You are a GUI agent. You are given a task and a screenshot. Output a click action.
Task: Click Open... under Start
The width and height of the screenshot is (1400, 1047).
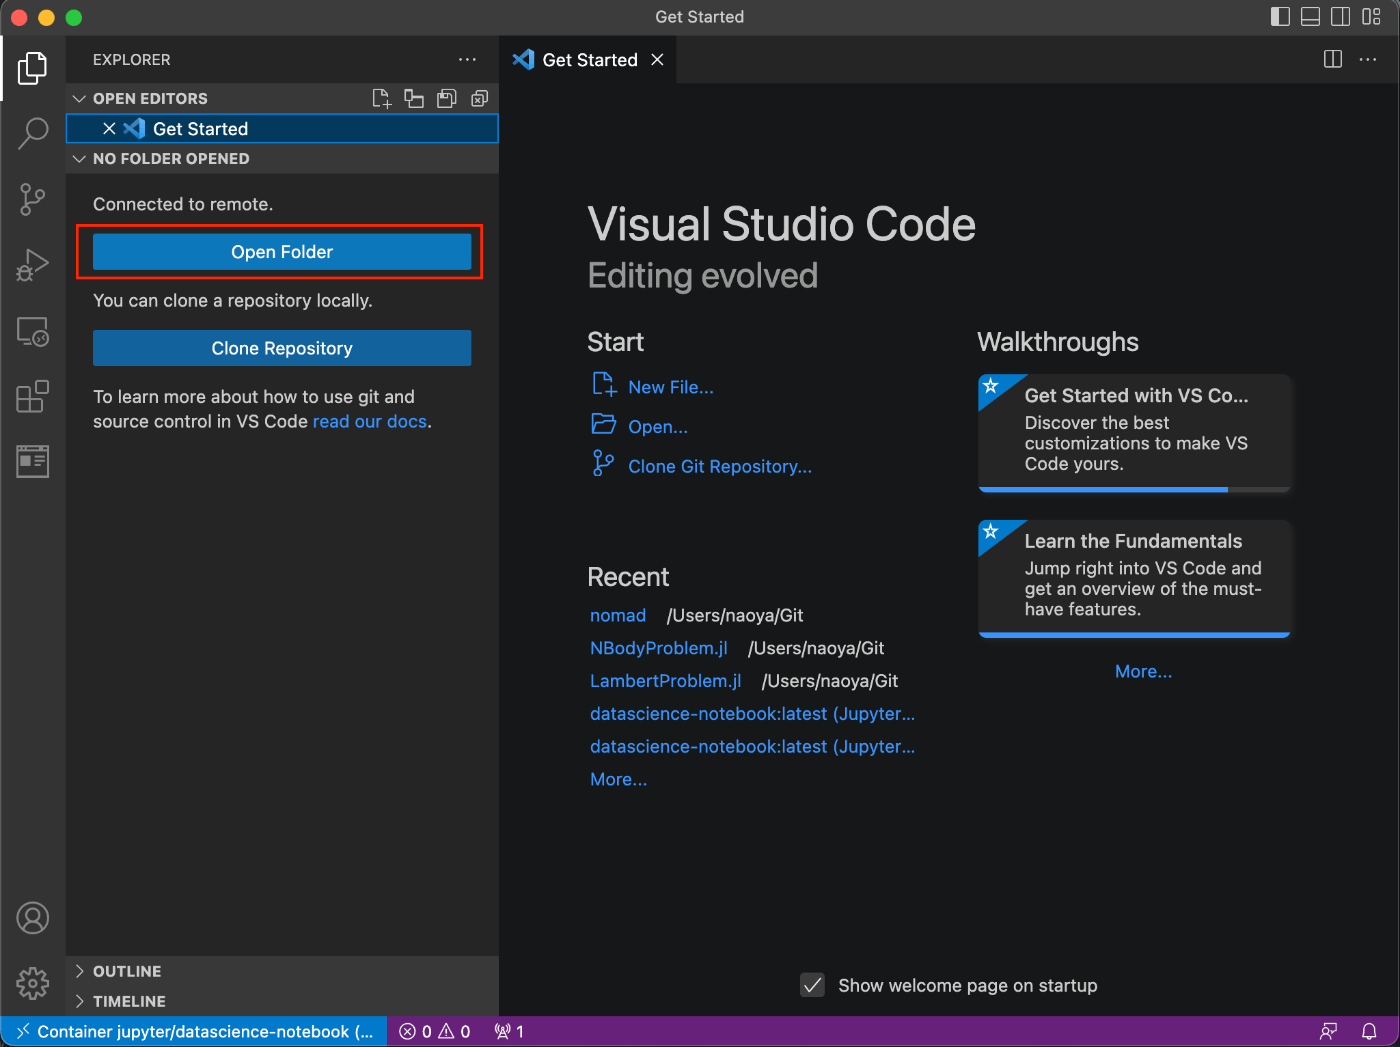pyautogui.click(x=658, y=426)
